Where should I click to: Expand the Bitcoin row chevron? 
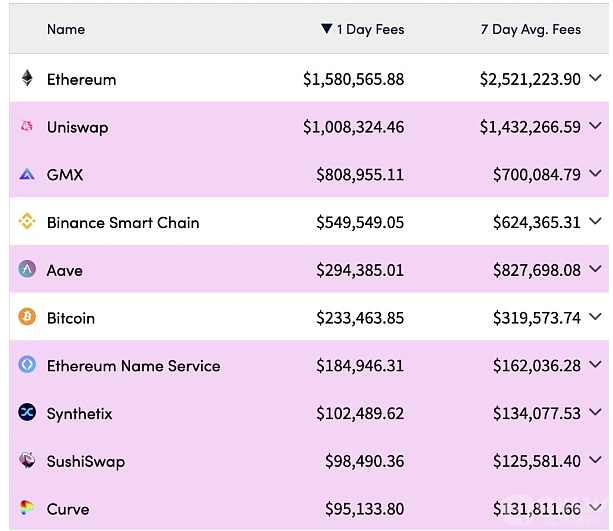click(x=595, y=316)
